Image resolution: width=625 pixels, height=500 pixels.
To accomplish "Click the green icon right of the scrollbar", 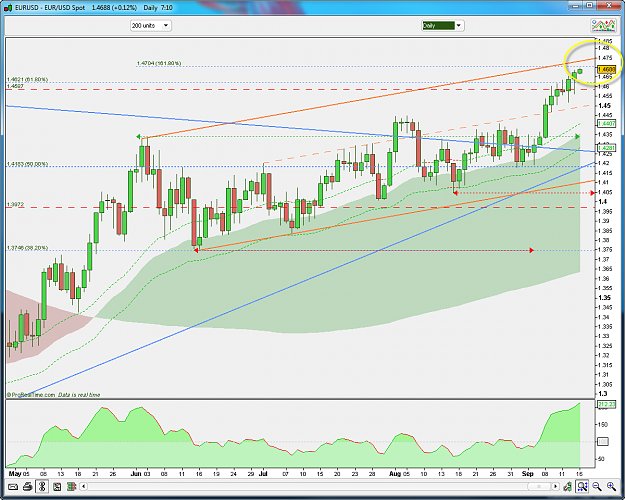I will click(568, 486).
